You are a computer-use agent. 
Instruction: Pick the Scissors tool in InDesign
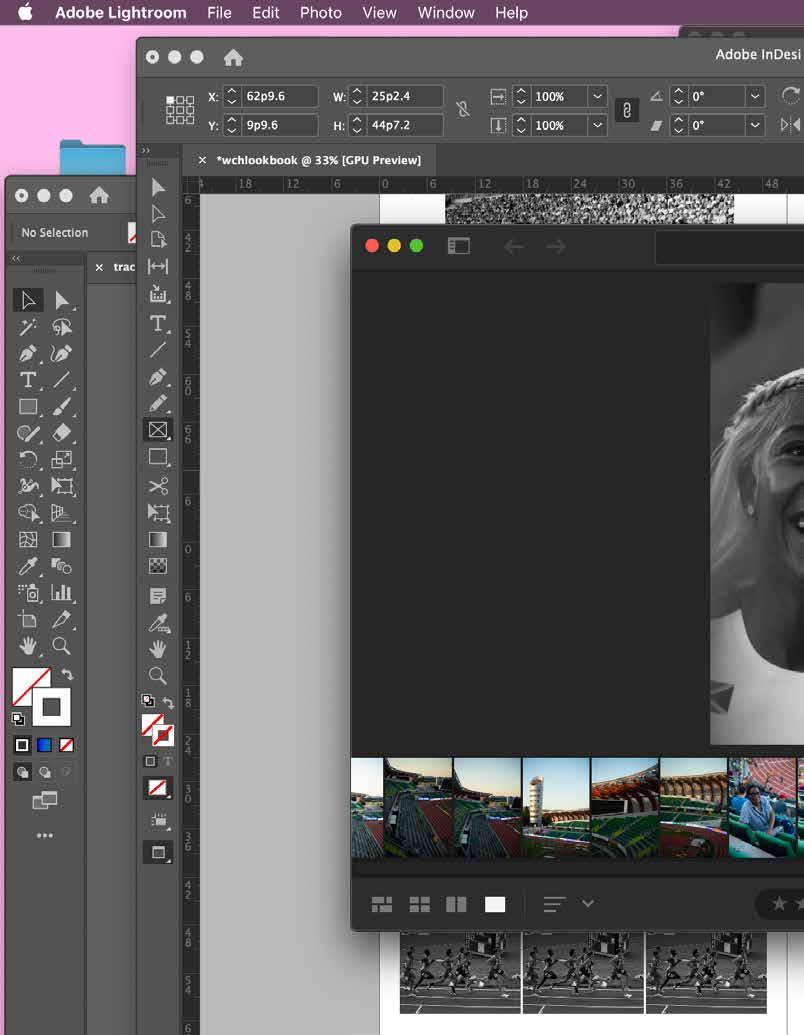(158, 486)
